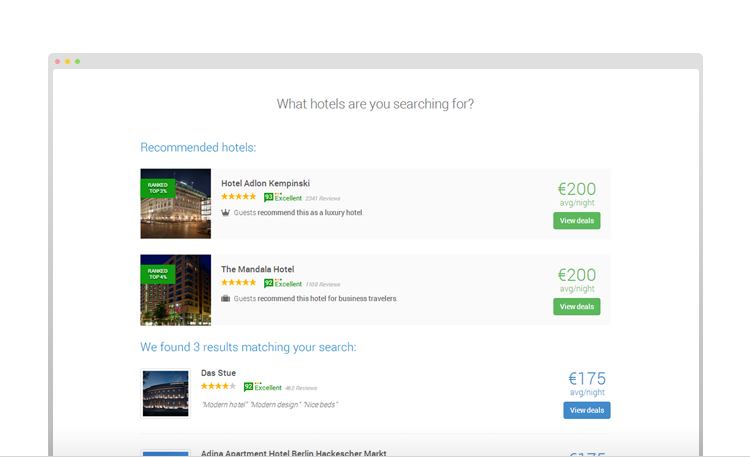The image size is (750, 457).
Task: Click the five-star rating of The Mandala Hotel
Action: [x=239, y=282]
